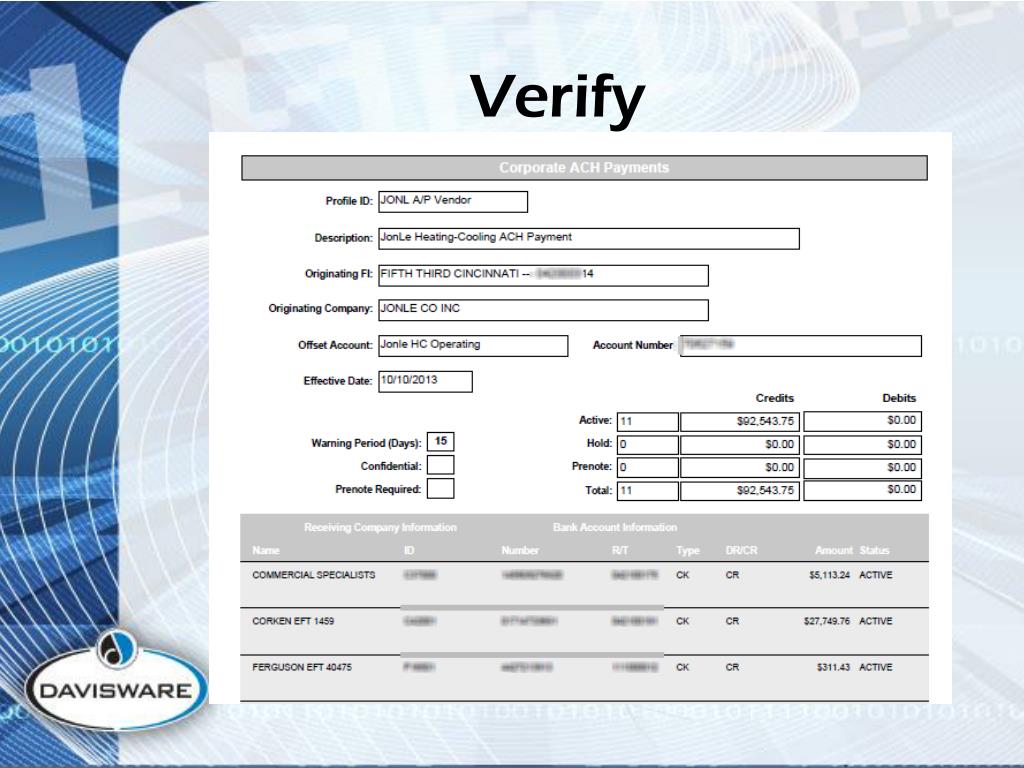Click the Prenote credits amount field
The width and height of the screenshot is (1024, 768).
(739, 468)
